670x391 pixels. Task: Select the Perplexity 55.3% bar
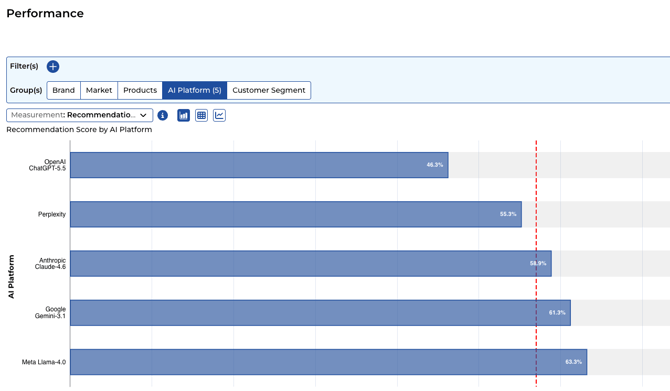(x=296, y=214)
